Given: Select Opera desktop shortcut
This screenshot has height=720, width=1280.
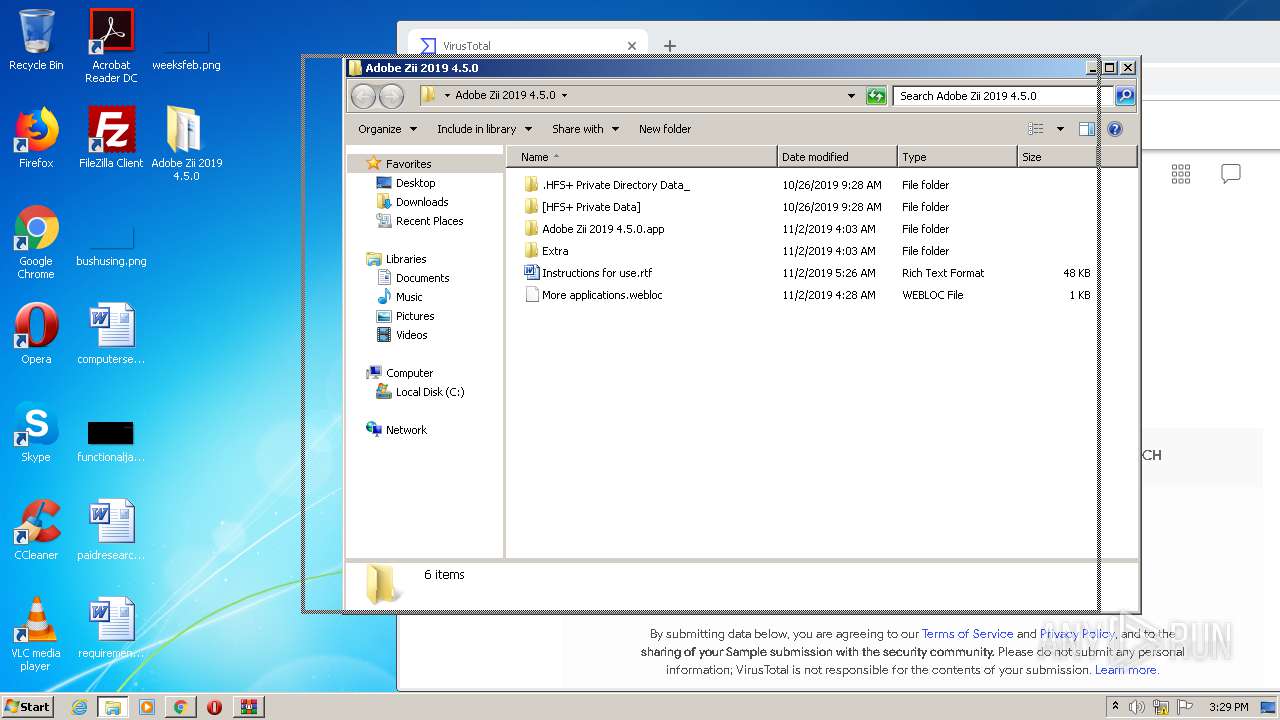Looking at the screenshot, I should tap(36, 334).
